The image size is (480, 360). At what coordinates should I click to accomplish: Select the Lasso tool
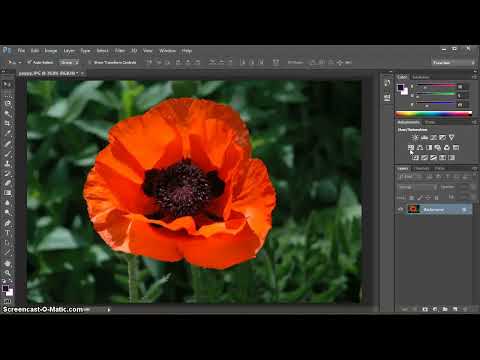[7, 103]
